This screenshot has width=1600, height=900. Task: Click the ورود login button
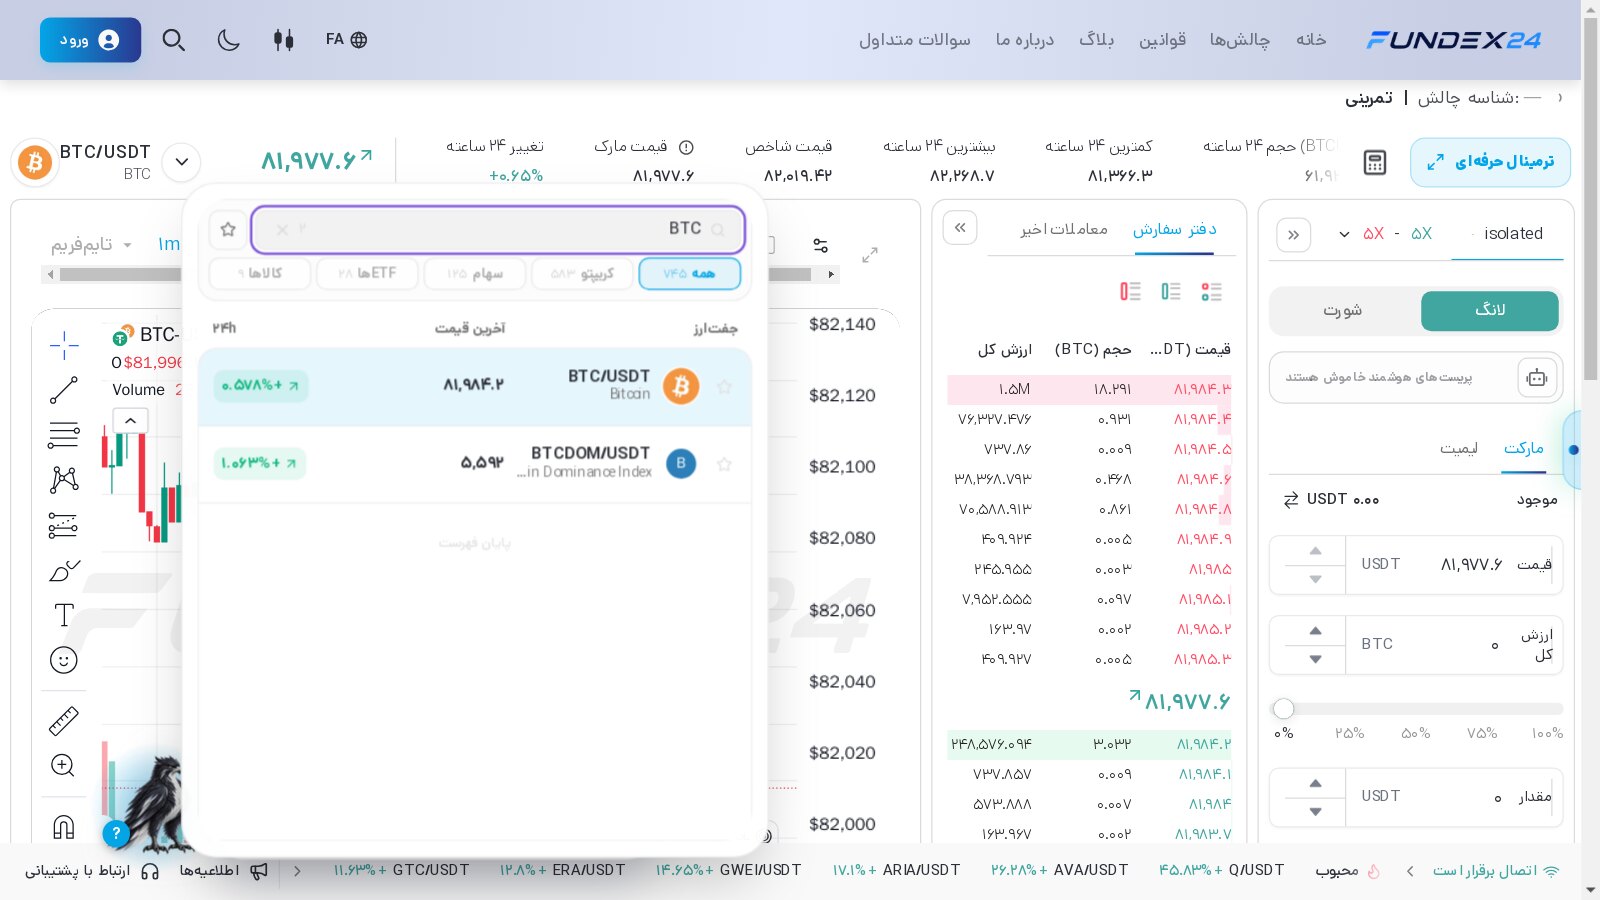click(90, 40)
